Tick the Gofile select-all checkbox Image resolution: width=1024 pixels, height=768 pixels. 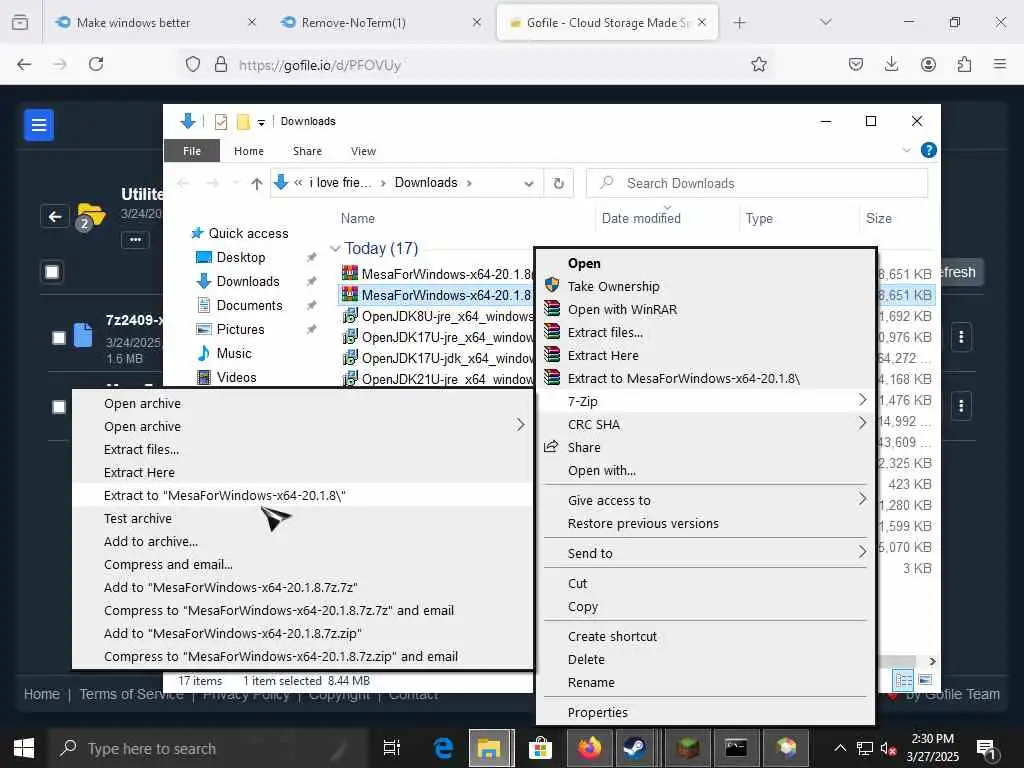pyautogui.click(x=52, y=272)
